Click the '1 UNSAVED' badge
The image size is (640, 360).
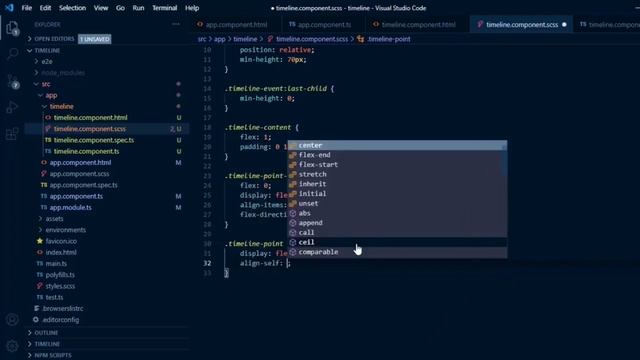click(95, 39)
